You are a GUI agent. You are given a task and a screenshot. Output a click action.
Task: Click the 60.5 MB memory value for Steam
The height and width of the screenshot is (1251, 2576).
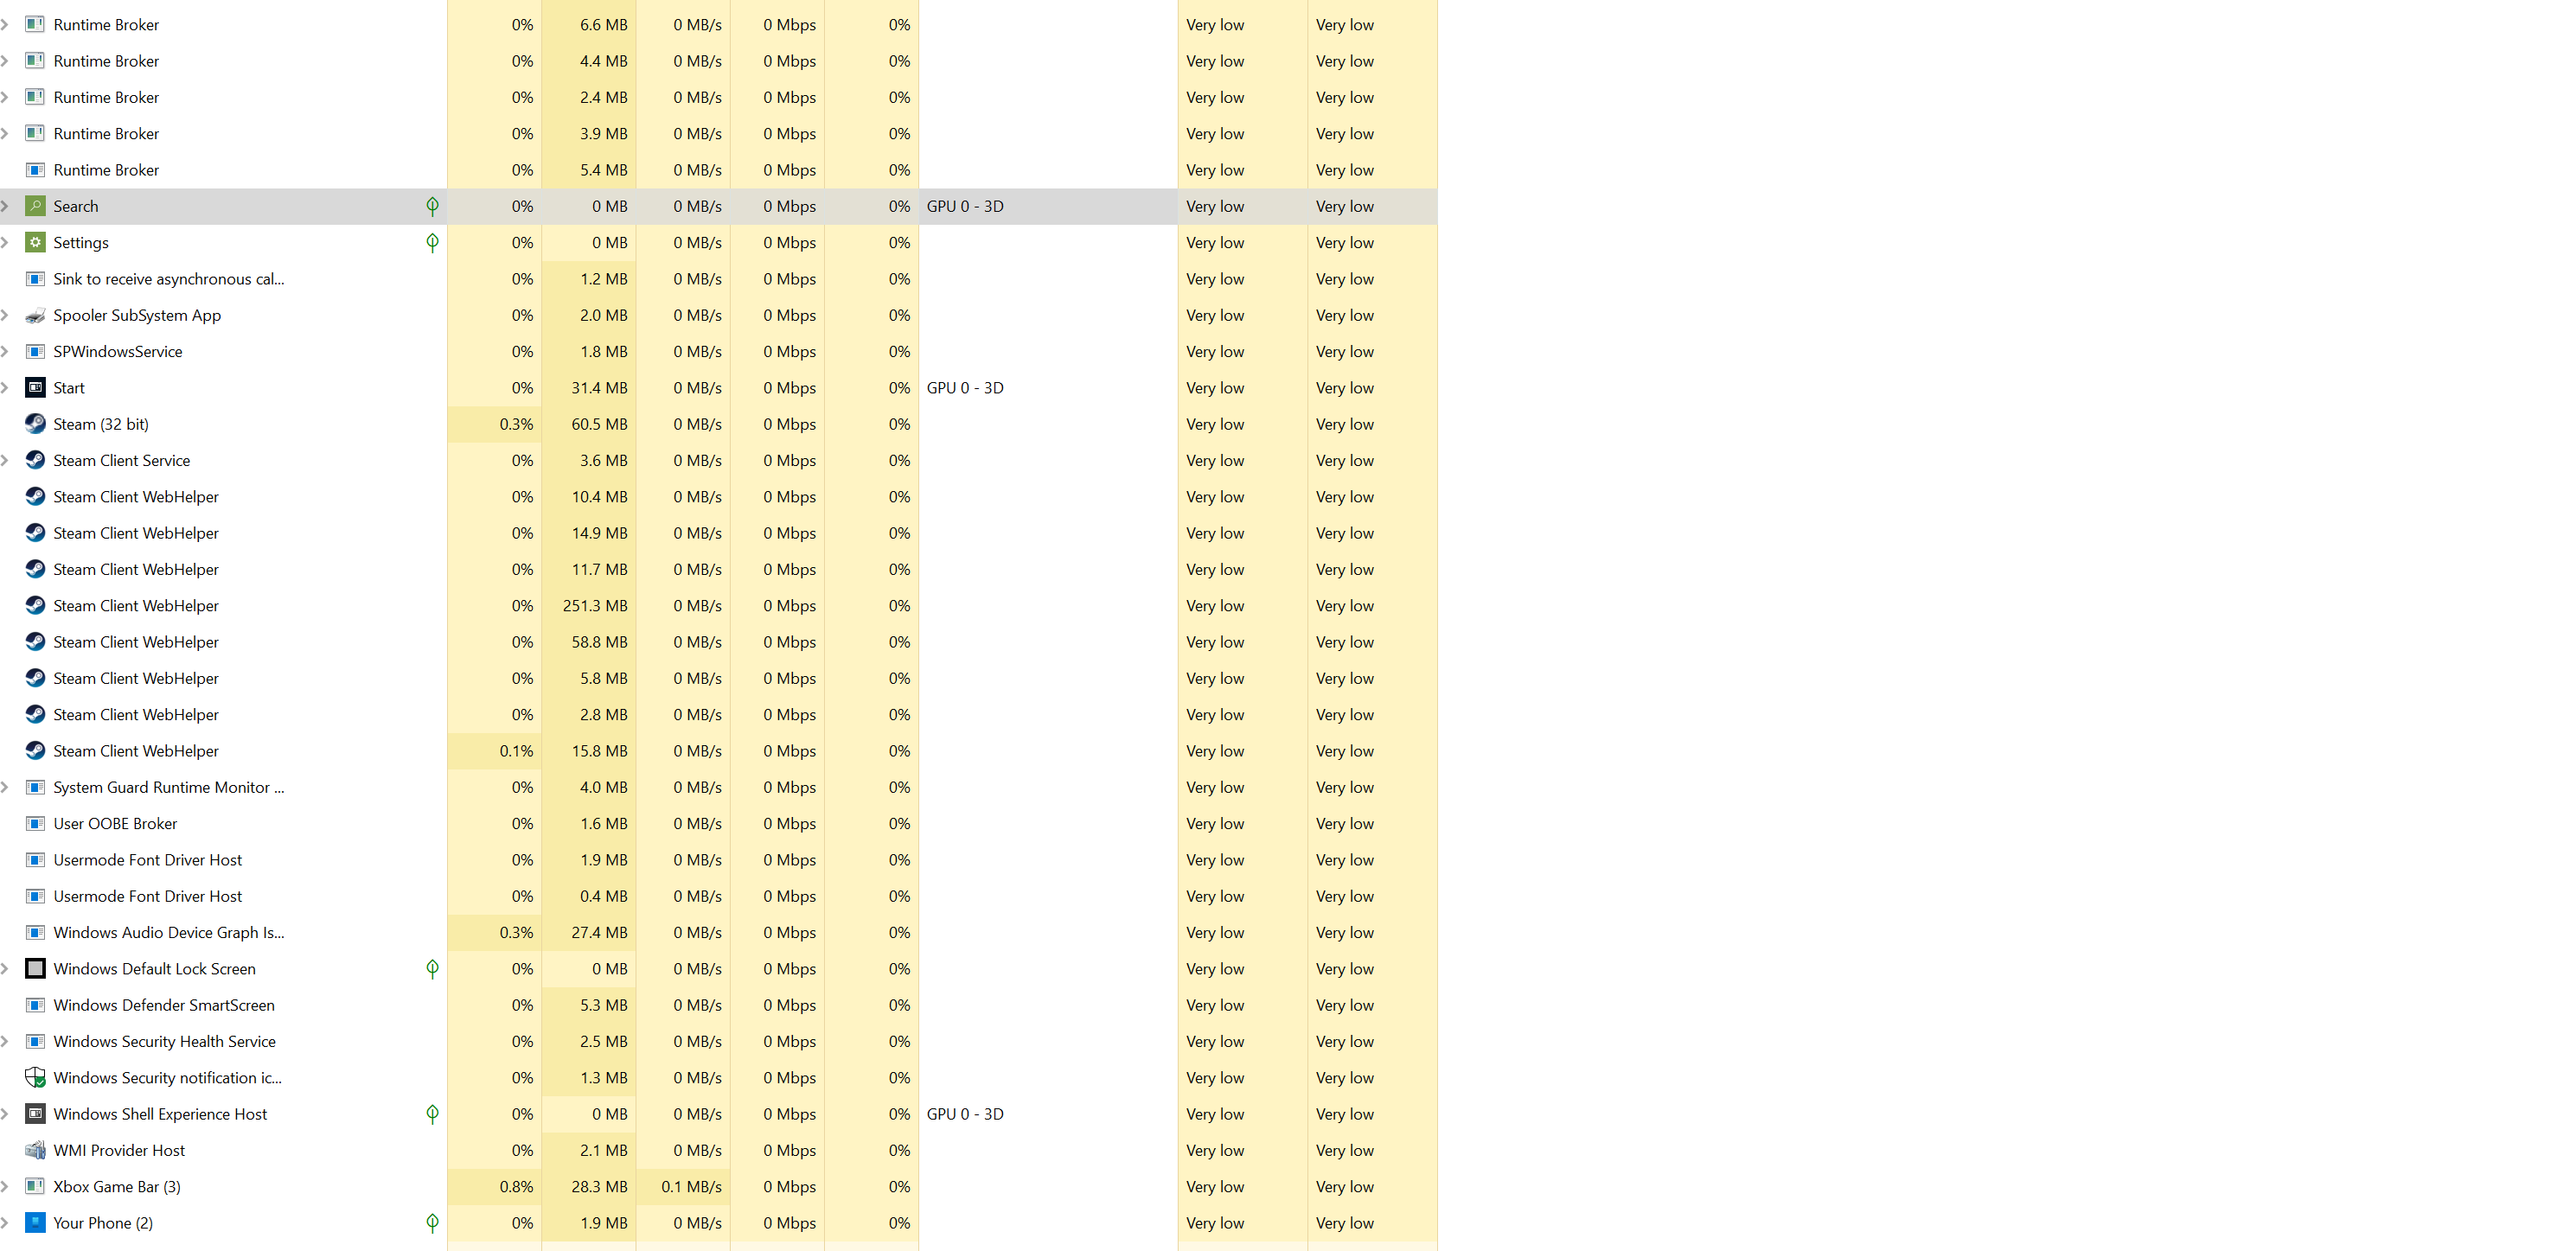(x=600, y=424)
